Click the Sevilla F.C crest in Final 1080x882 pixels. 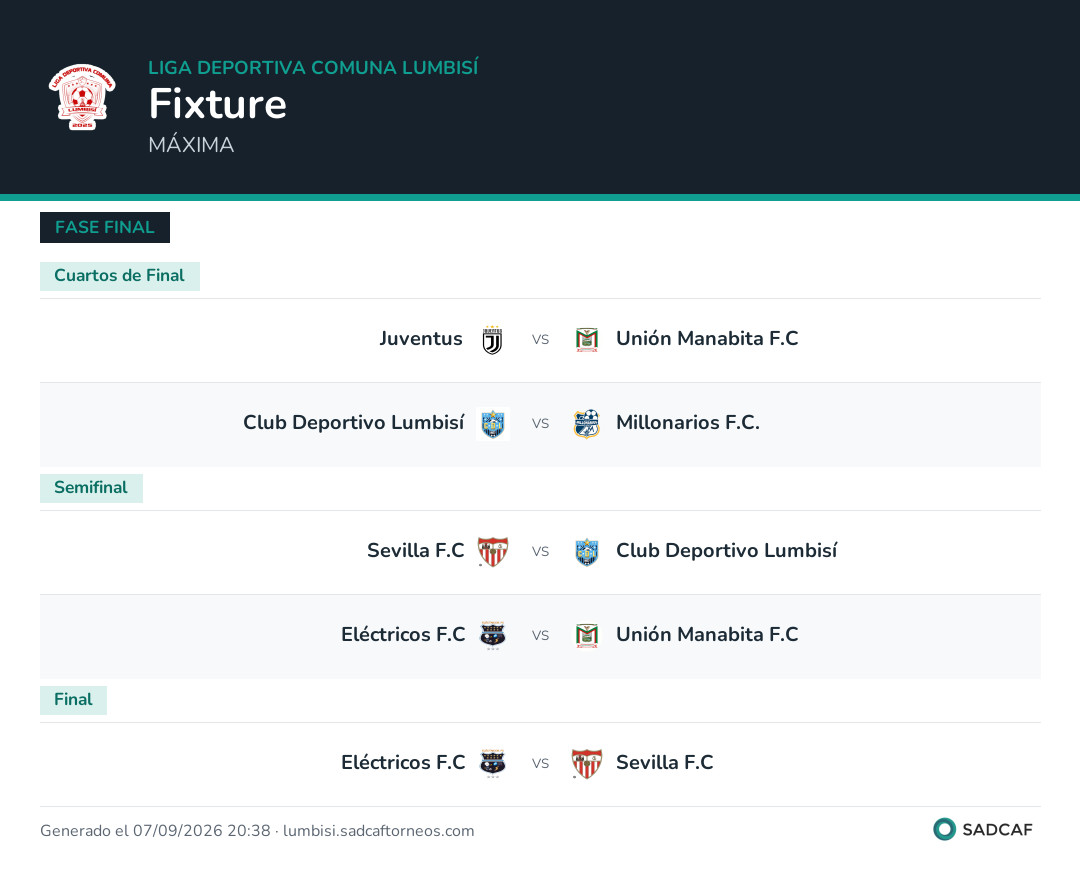587,764
